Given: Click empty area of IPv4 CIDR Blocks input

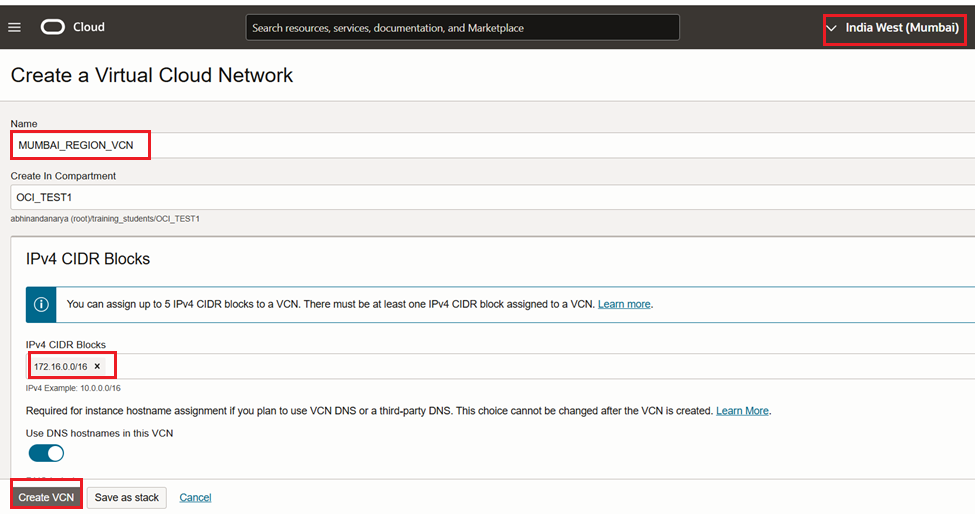Looking at the screenshot, I should (500, 367).
